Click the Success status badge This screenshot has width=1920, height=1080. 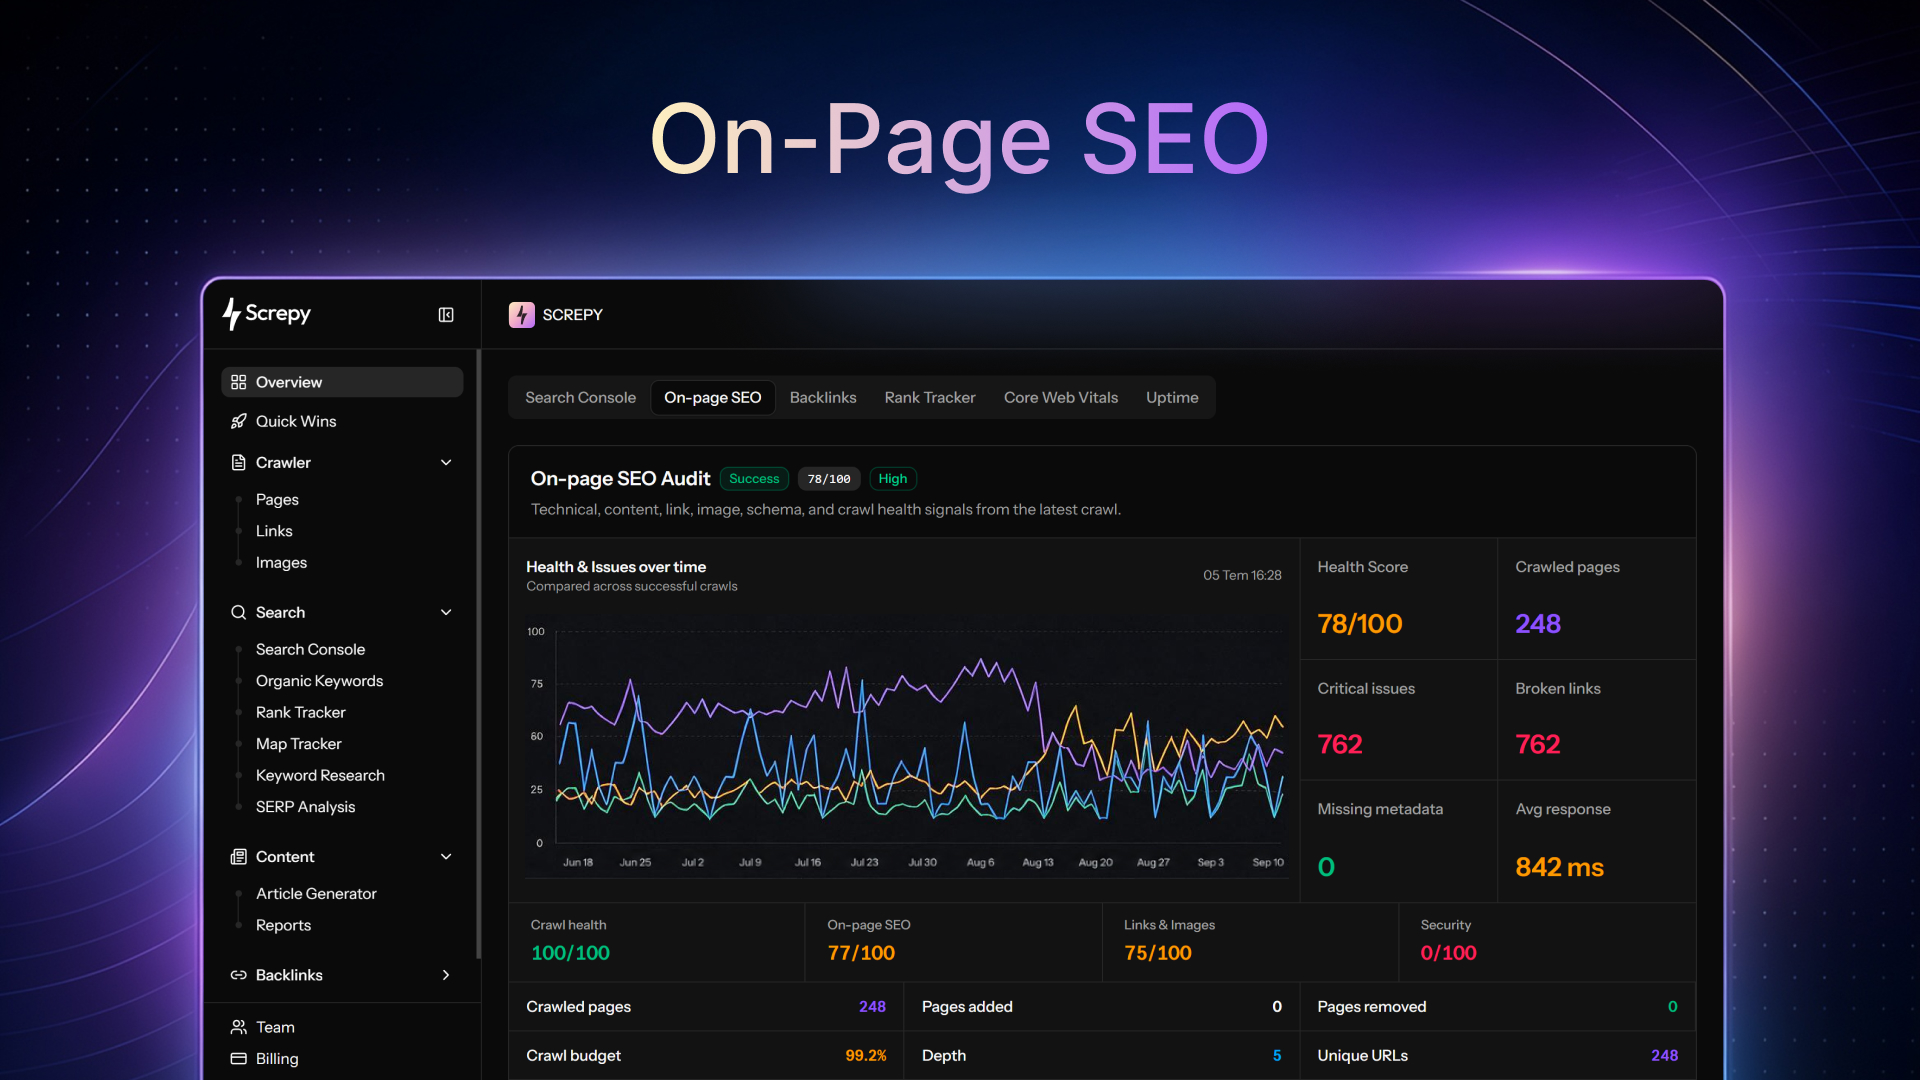point(754,479)
